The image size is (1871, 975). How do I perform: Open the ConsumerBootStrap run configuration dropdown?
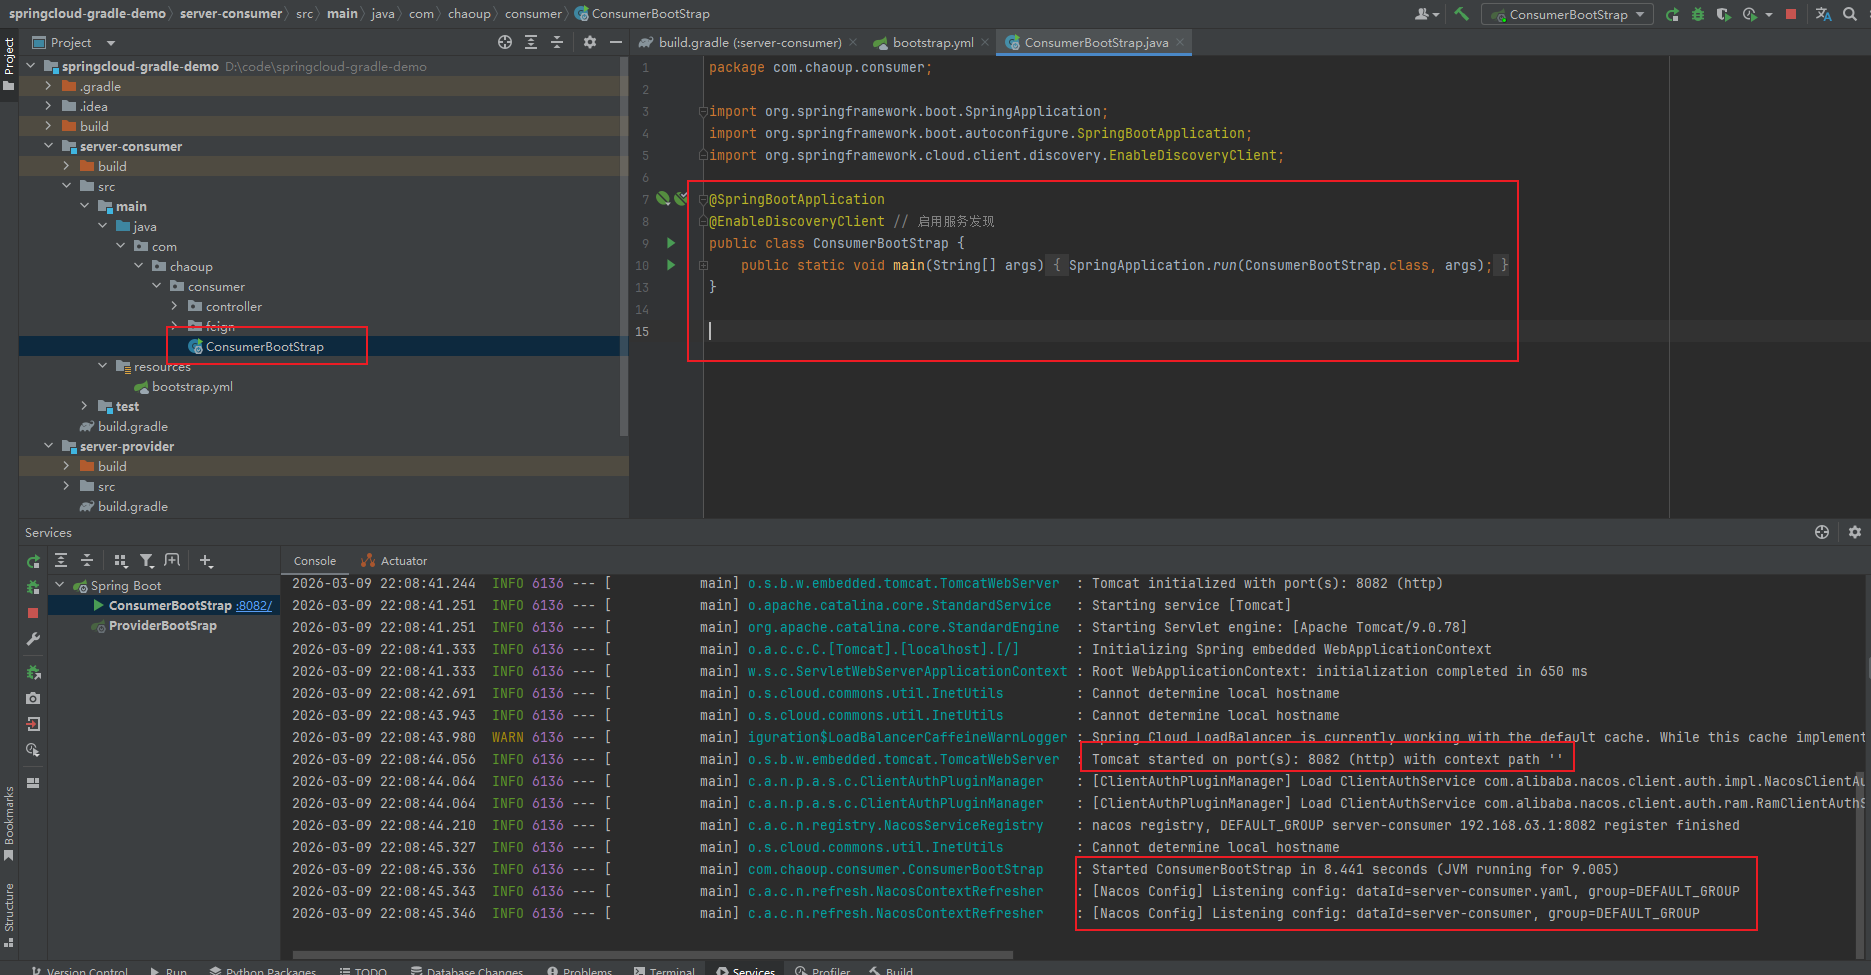[x=1567, y=14]
